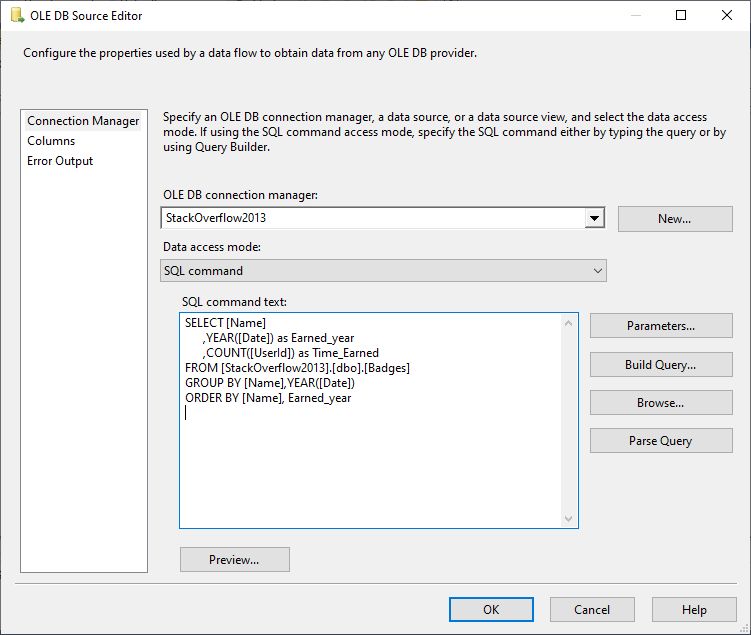Select StackOverflow2013 connection combo box
This screenshot has width=751, height=635.
[x=372, y=218]
